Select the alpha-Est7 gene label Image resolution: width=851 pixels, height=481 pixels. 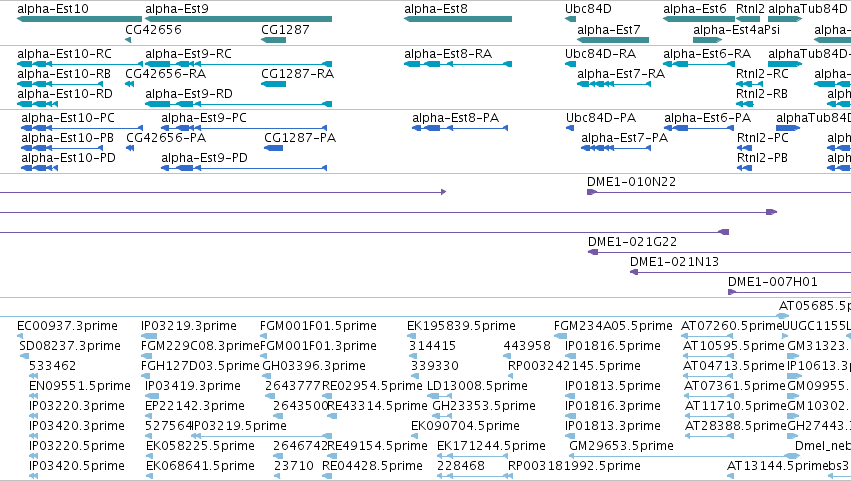(x=609, y=29)
